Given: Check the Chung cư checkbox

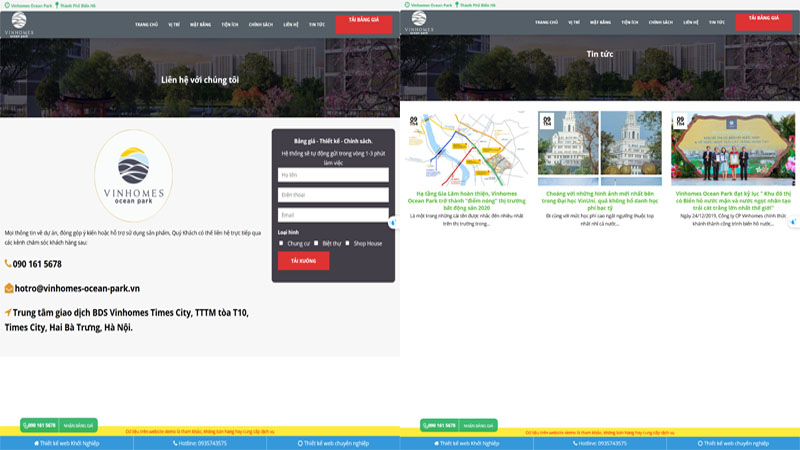Looking at the screenshot, I should coord(281,242).
